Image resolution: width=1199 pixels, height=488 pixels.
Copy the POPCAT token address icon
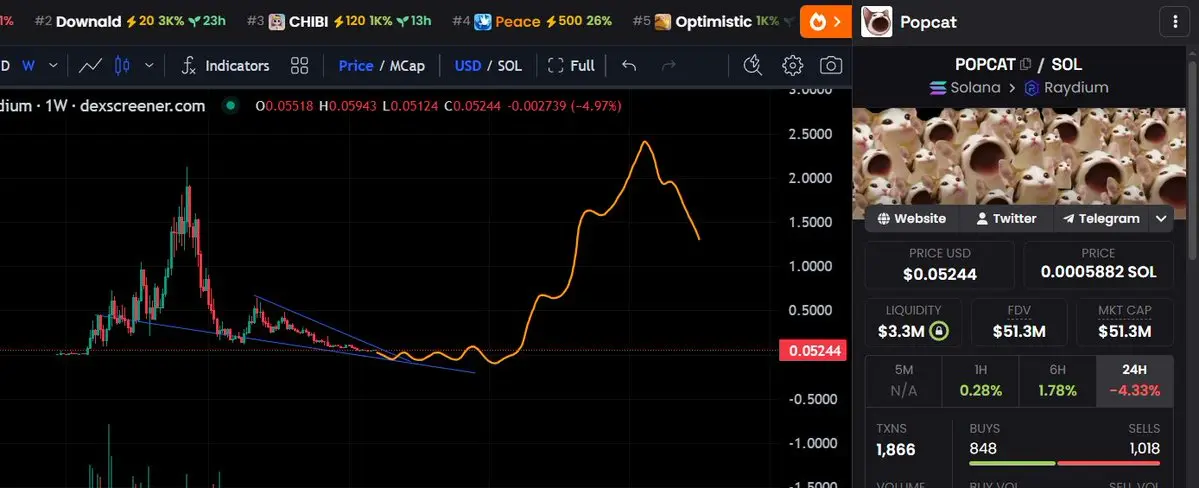[1025, 64]
